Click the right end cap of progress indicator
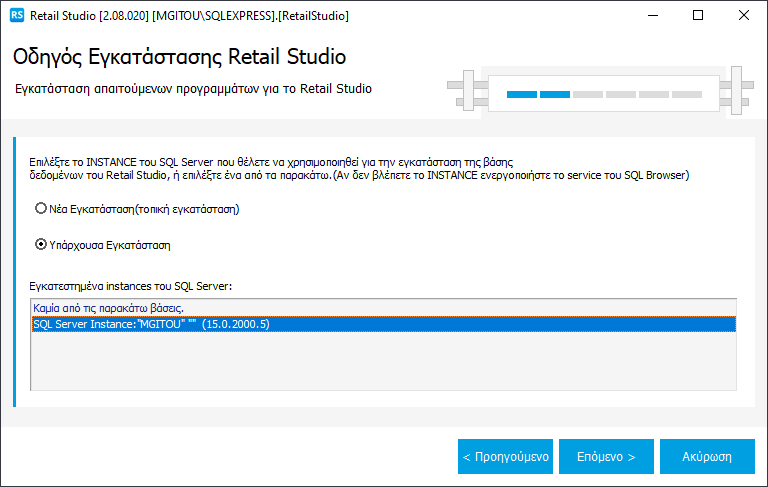Viewport: 768px width, 487px height. (736, 94)
